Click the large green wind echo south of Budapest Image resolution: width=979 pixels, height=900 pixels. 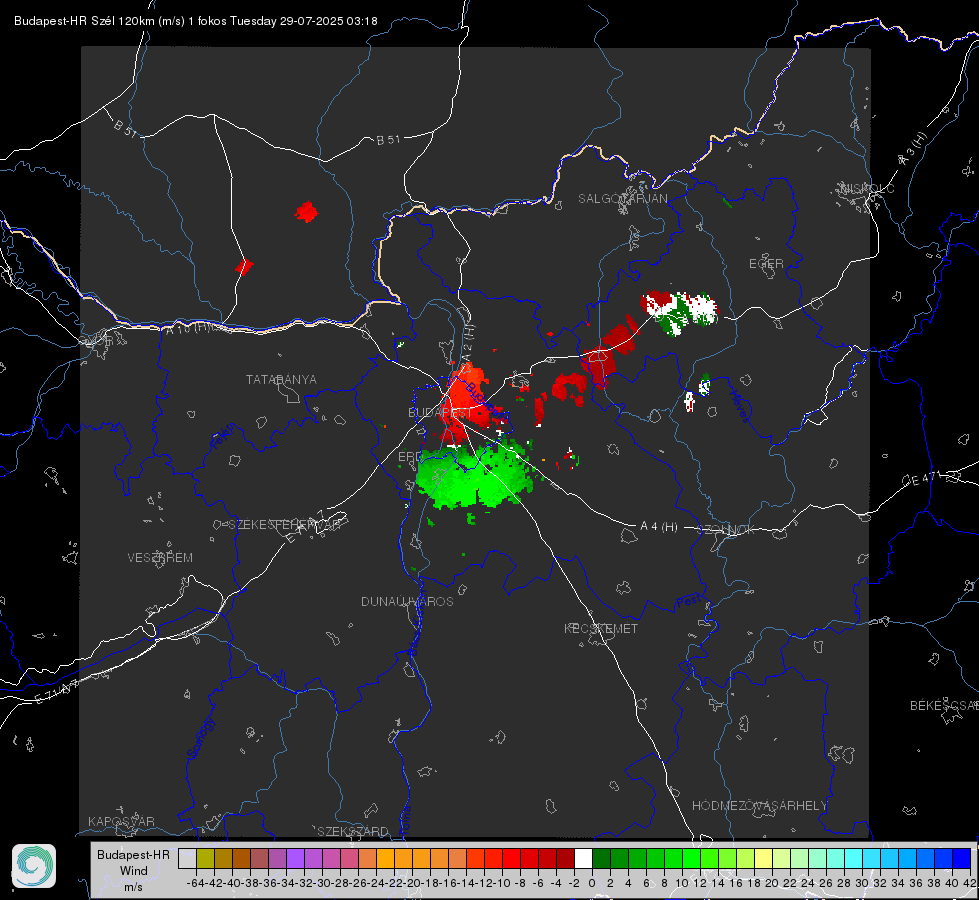[x=475, y=476]
